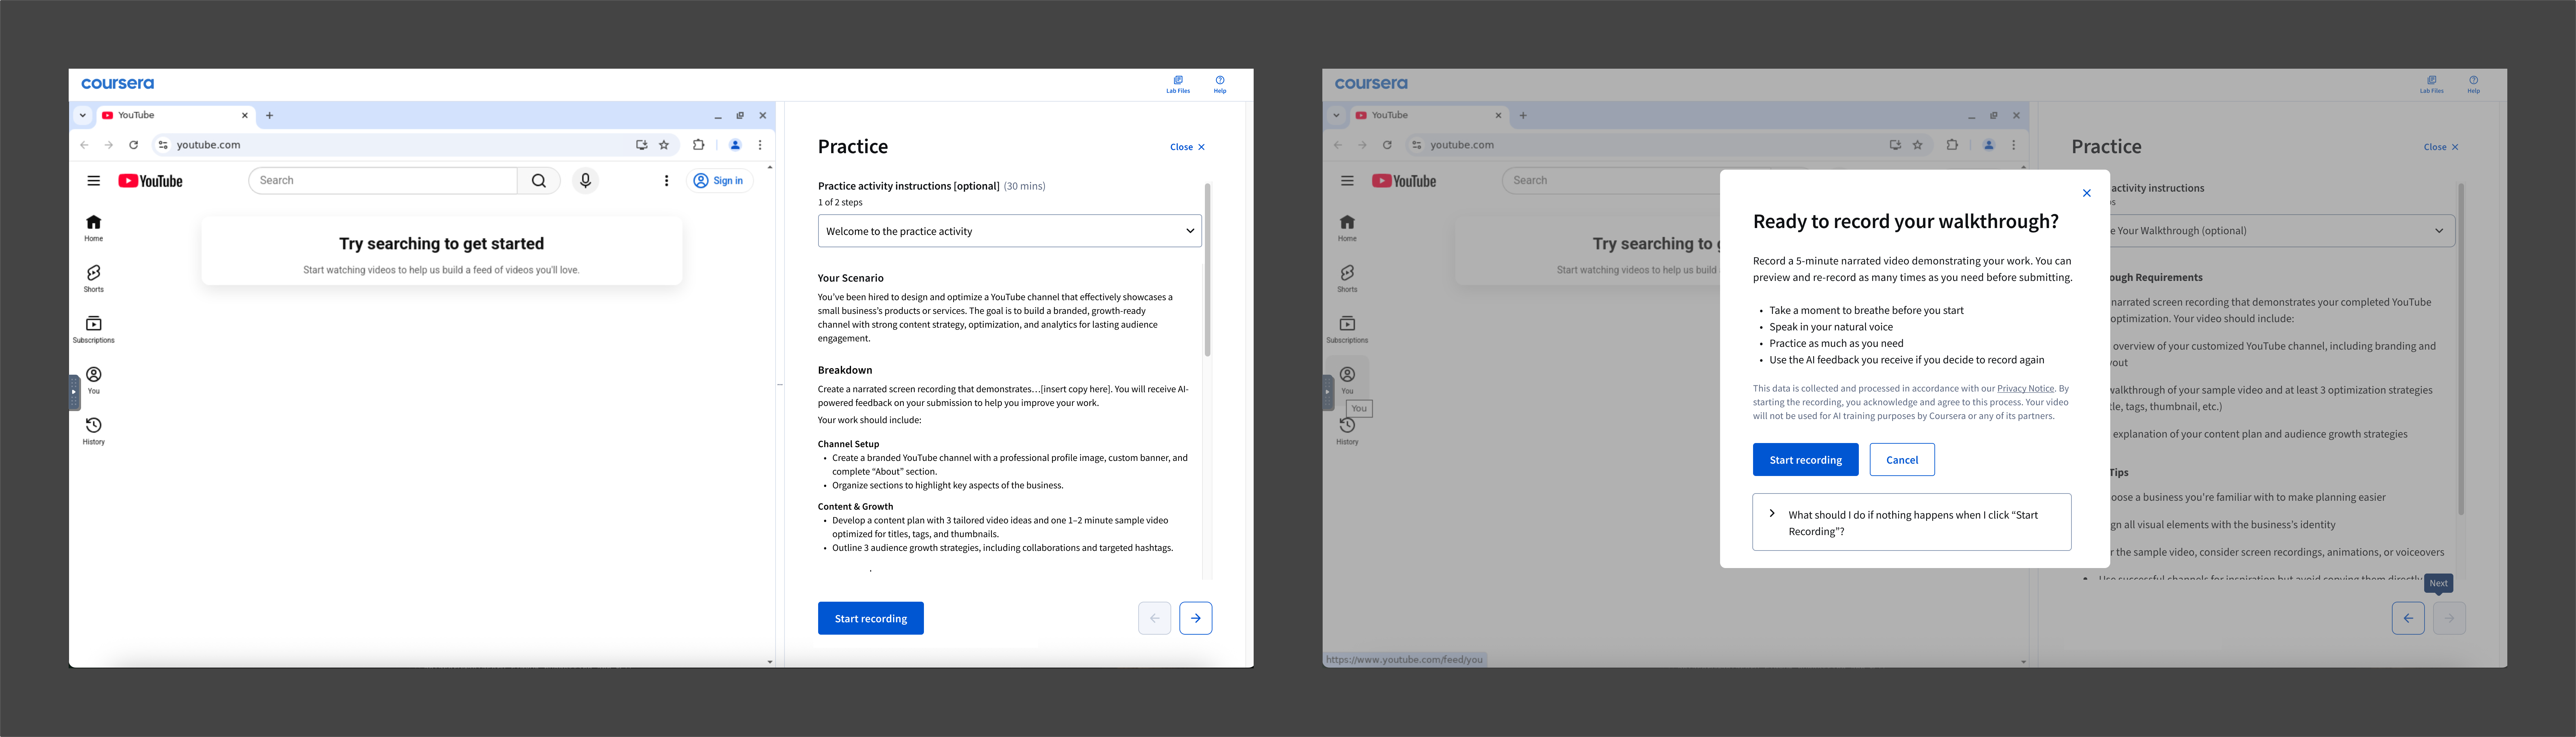This screenshot has height=737, width=2576.
Task: Open YouTube Subscriptions in the dimmed window
Action: click(x=1347, y=330)
